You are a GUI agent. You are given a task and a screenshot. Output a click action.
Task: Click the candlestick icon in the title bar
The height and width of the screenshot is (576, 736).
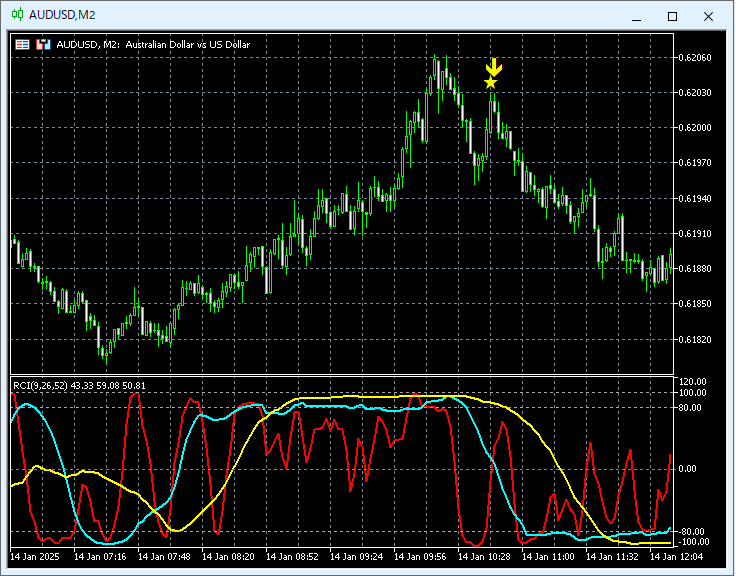(17, 15)
